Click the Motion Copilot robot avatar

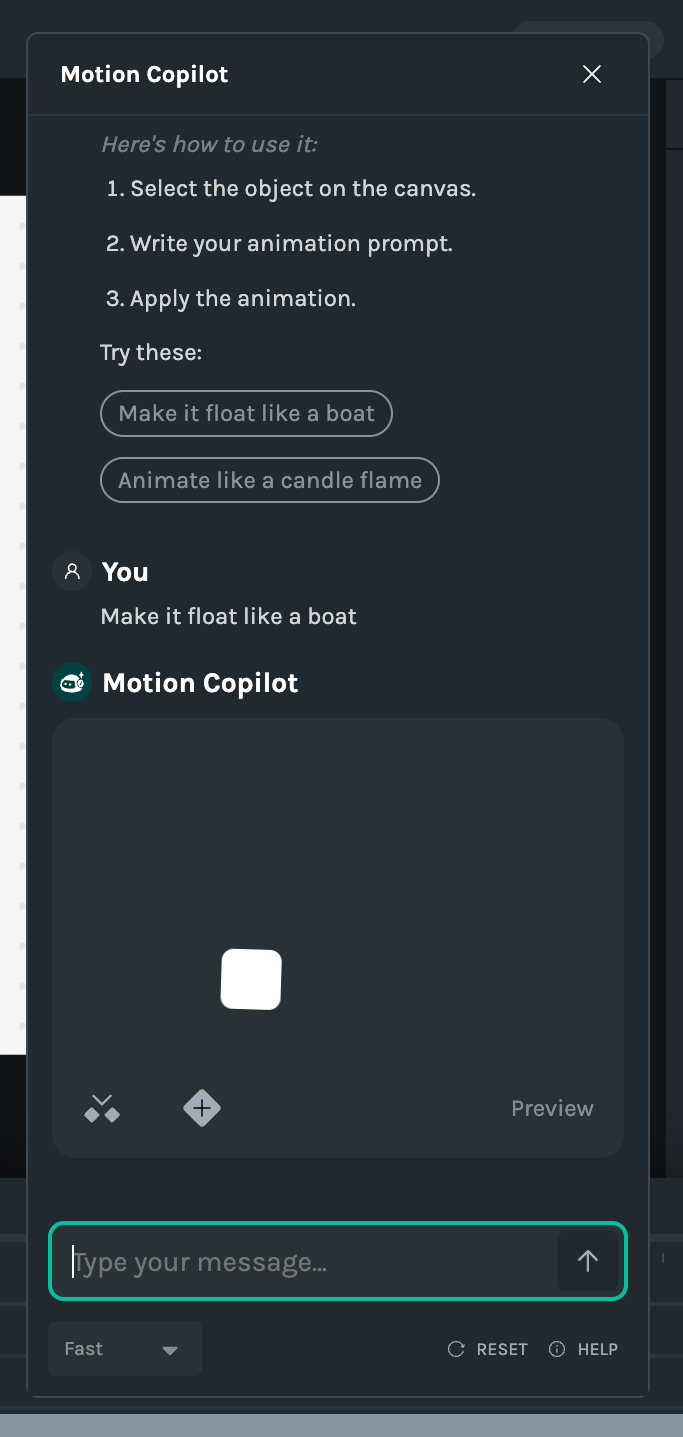pyautogui.click(x=72, y=683)
